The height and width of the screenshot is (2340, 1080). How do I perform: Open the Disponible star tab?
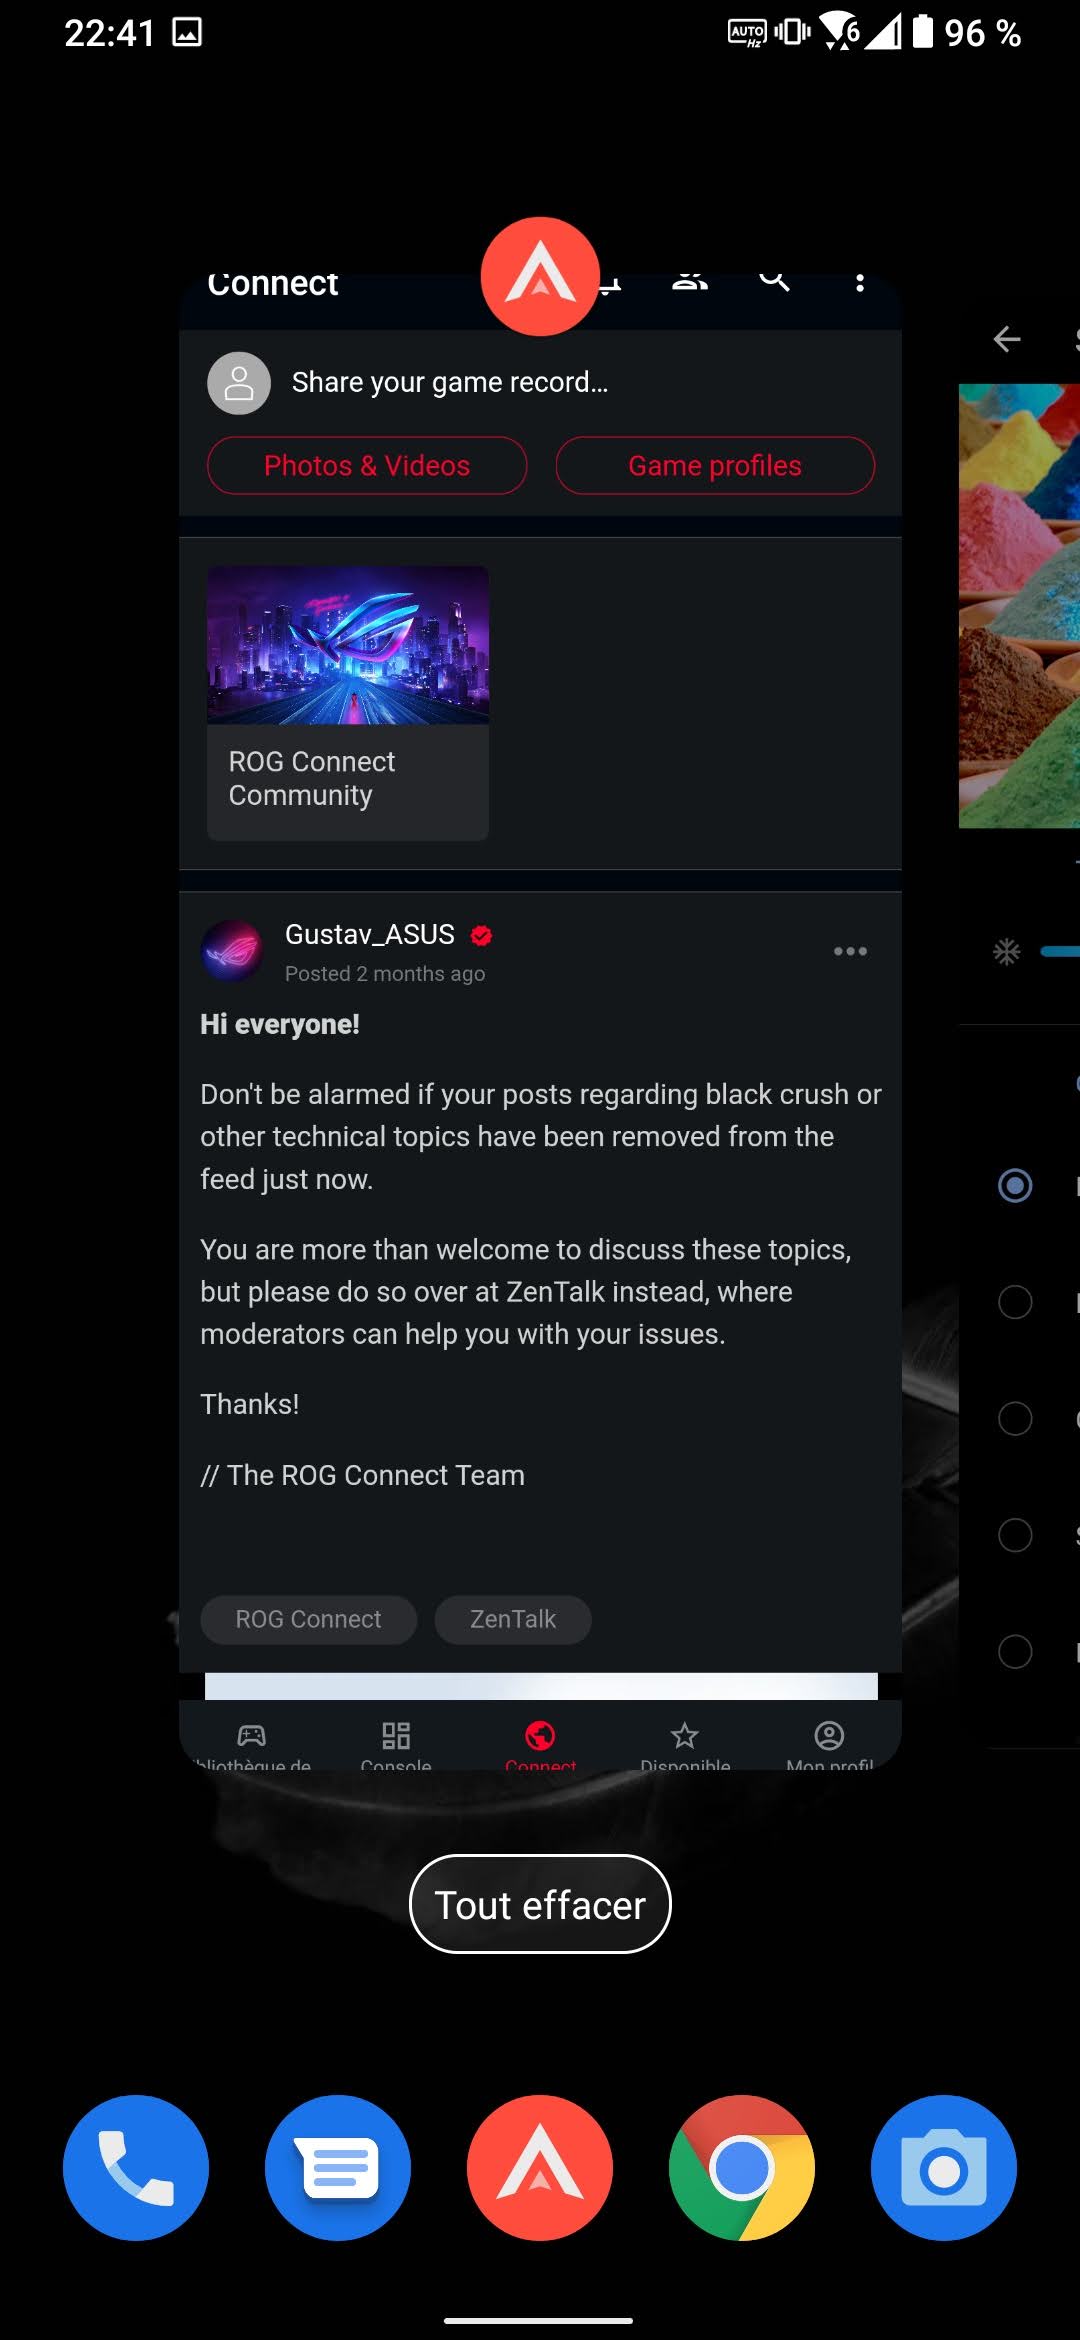pyautogui.click(x=685, y=1745)
